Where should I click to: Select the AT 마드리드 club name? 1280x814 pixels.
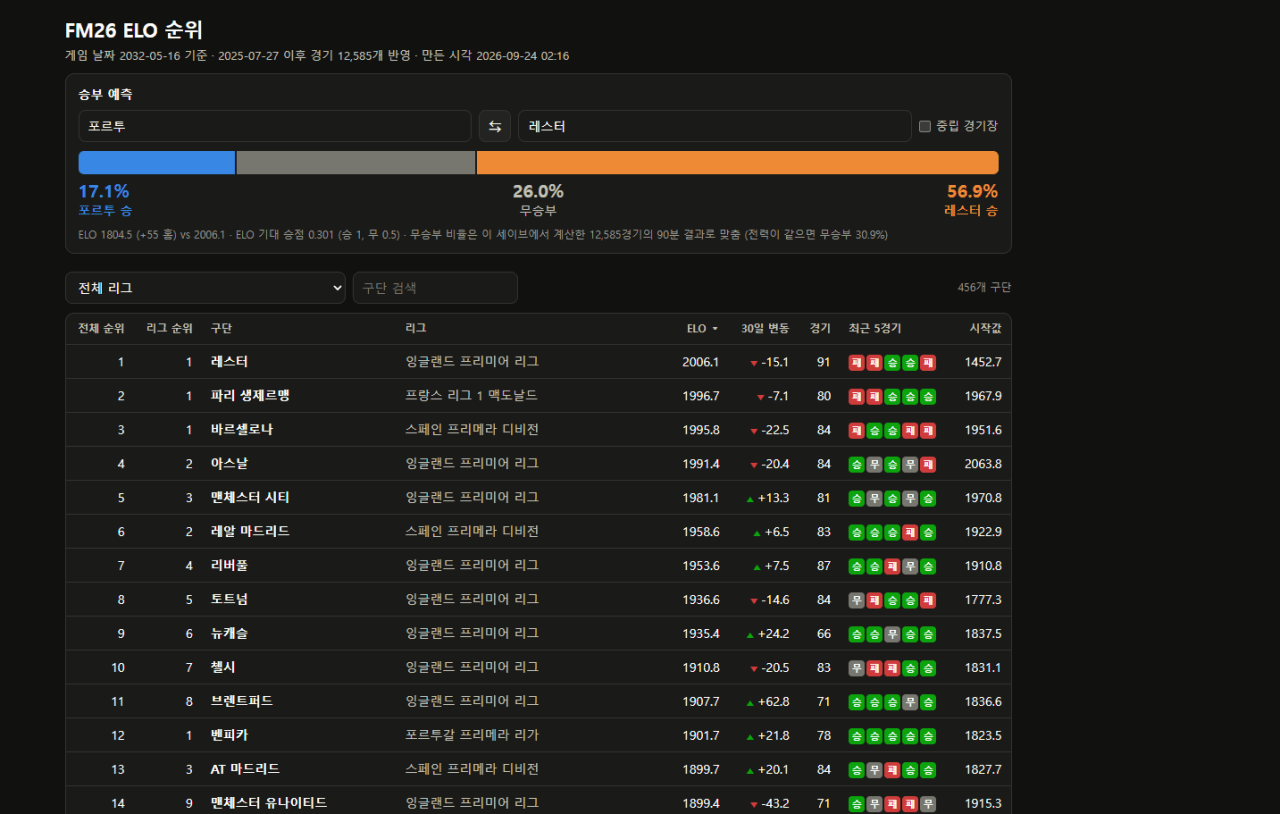[245, 770]
